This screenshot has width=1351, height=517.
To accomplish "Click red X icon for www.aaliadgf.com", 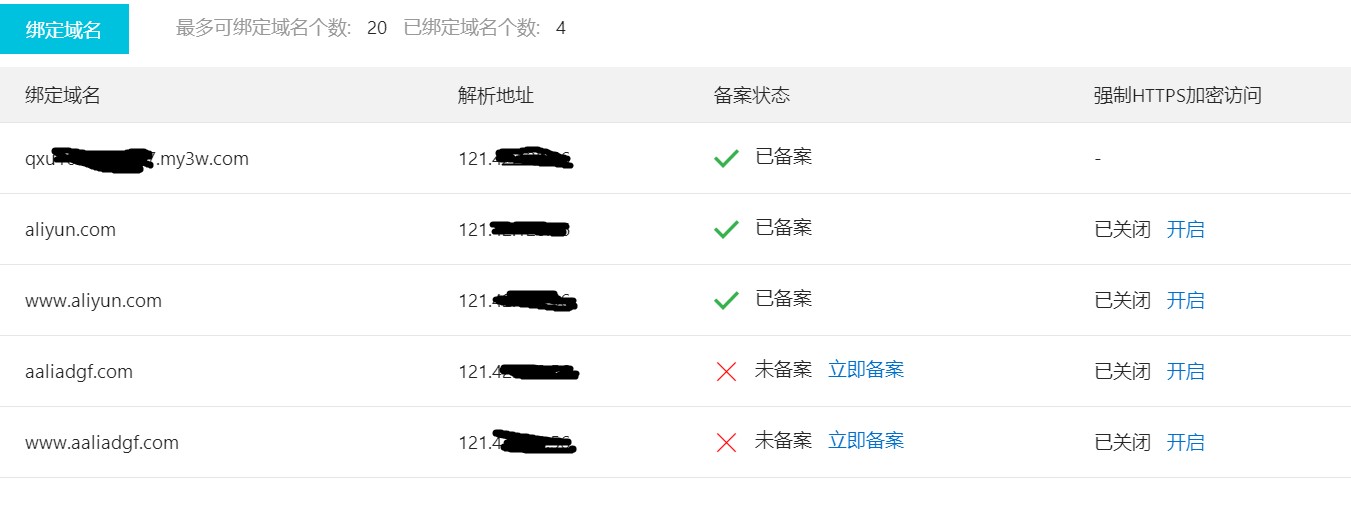I will coord(727,442).
